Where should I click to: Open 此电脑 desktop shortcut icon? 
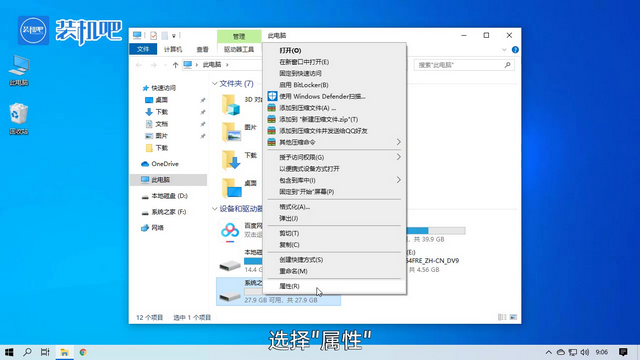coord(19,70)
